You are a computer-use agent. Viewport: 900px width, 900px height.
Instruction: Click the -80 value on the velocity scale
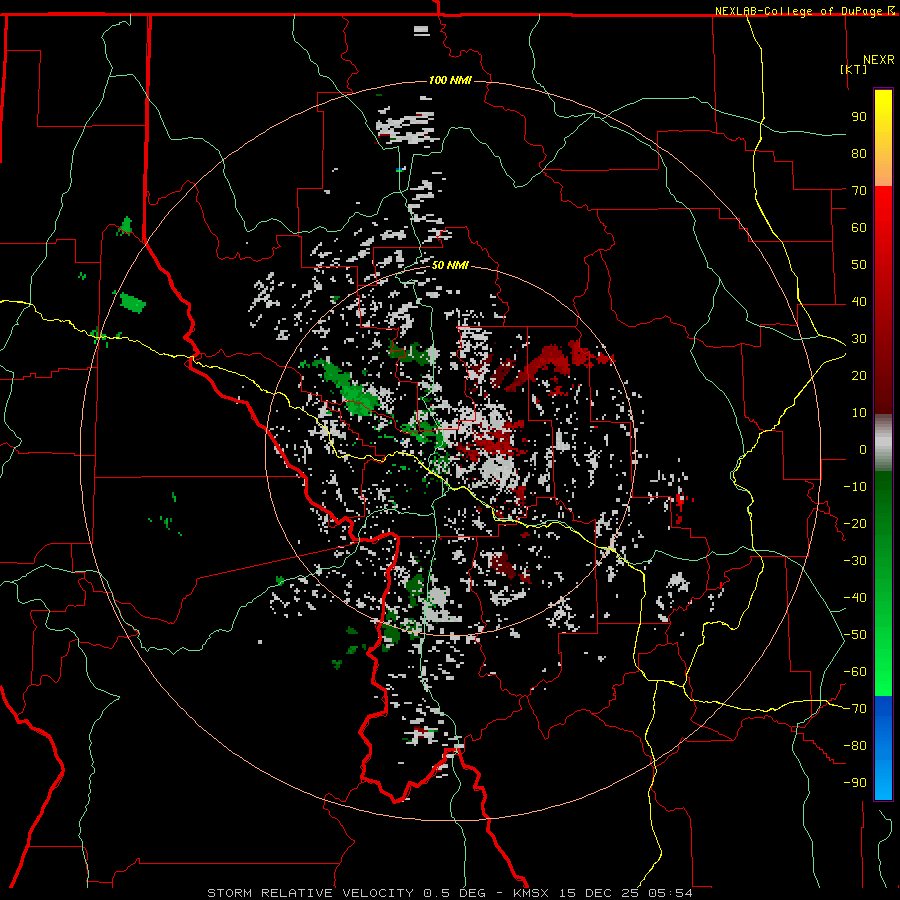coord(855,746)
